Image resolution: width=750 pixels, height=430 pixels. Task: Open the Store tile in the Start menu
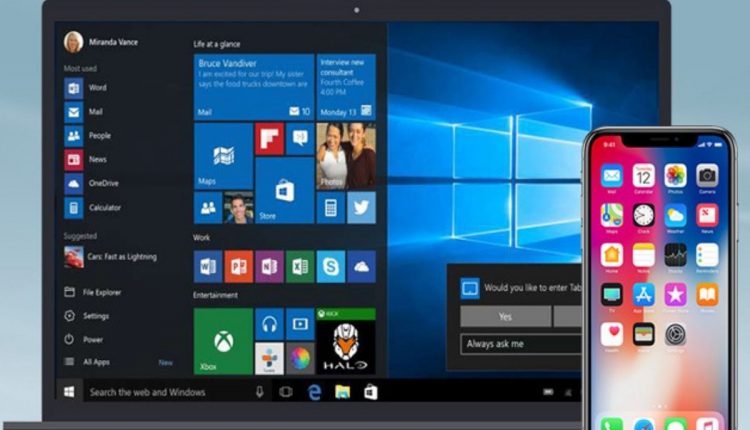click(285, 190)
